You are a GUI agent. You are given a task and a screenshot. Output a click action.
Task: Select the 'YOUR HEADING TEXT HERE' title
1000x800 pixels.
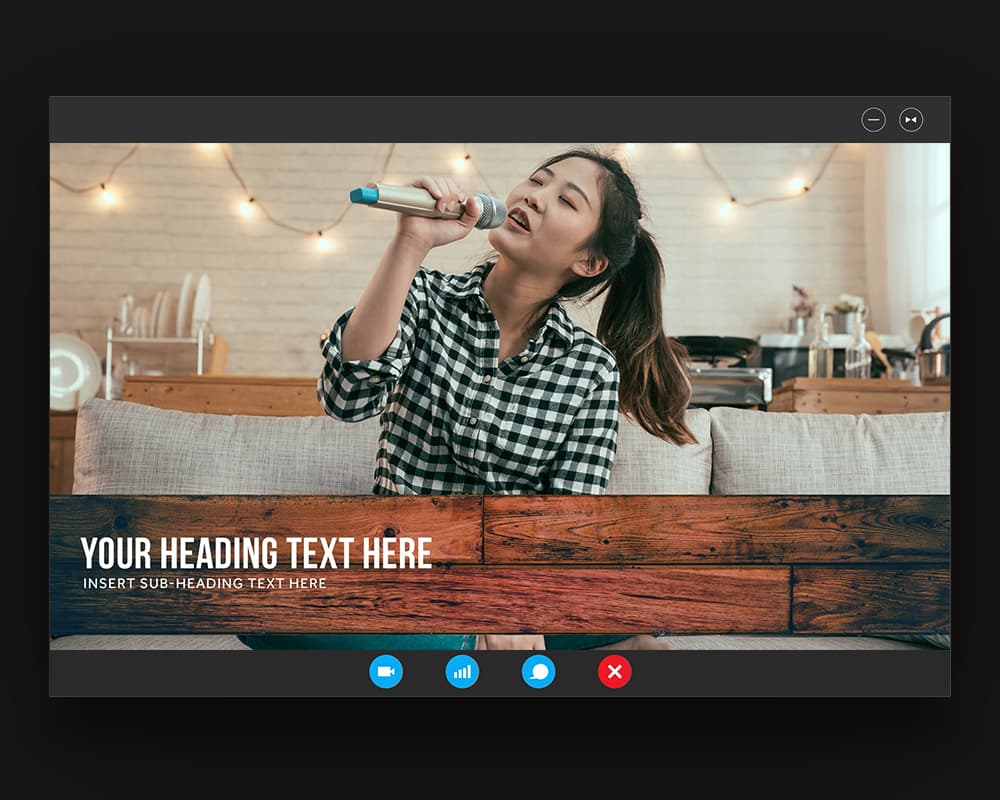tap(256, 553)
